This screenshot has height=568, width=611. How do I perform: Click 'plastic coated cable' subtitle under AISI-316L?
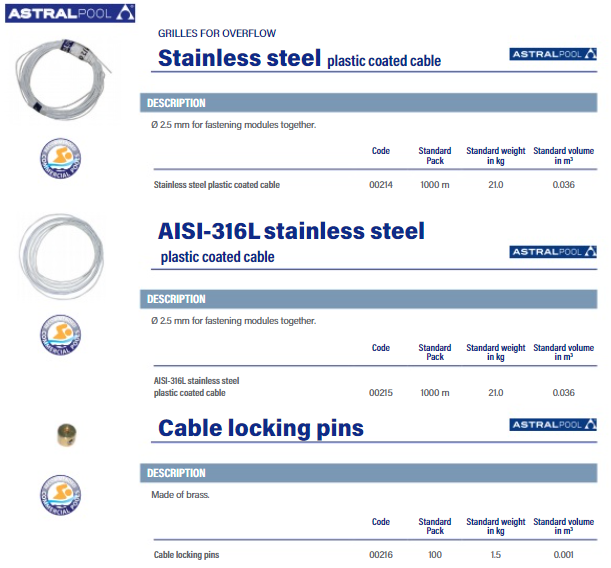click(x=217, y=257)
